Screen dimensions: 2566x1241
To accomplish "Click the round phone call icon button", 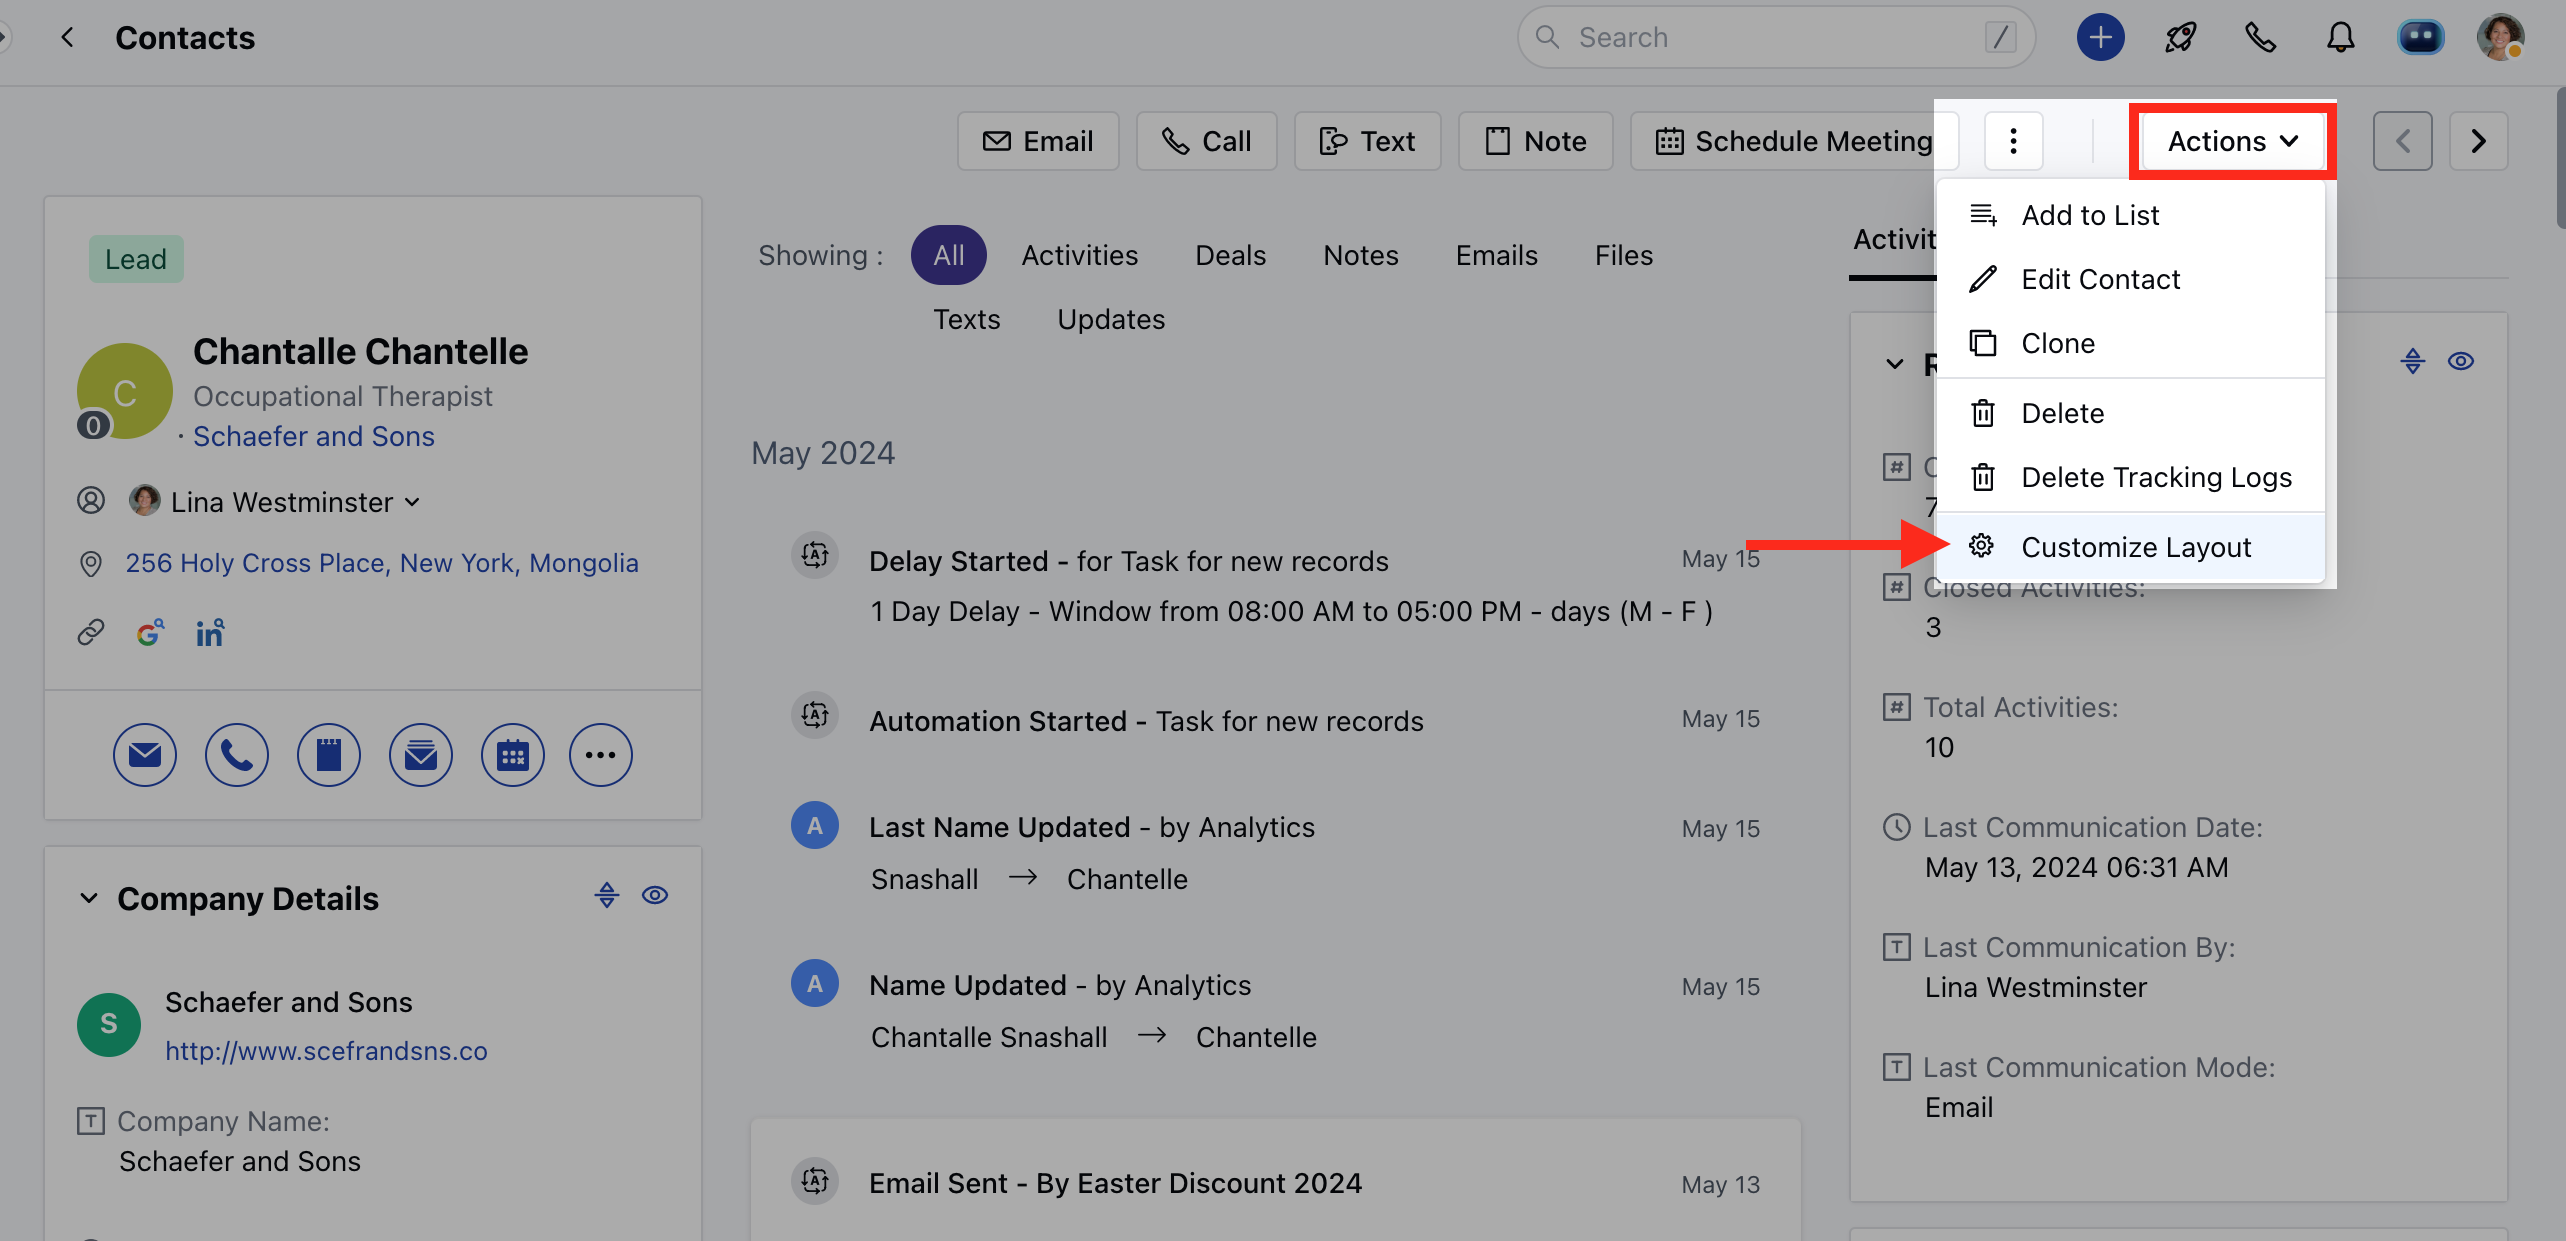I will pos(236,755).
